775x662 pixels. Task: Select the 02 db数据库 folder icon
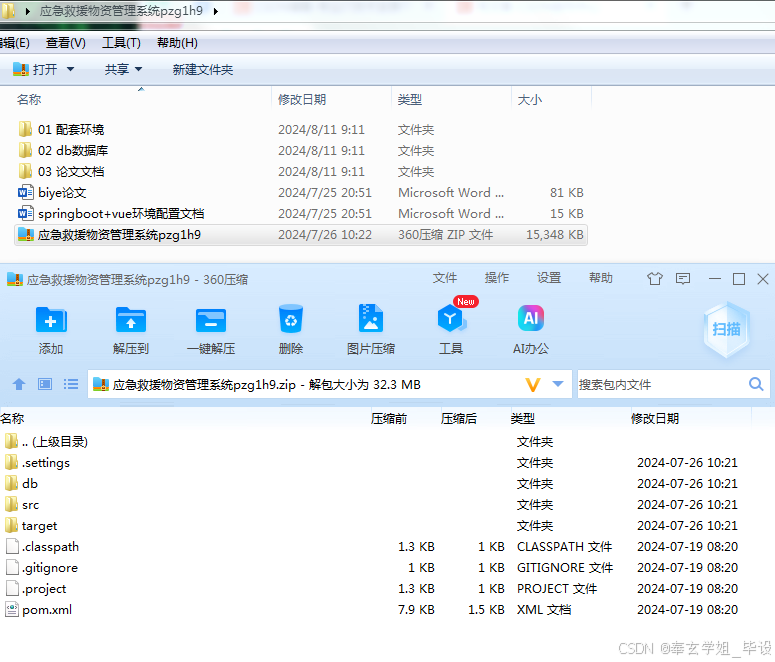point(25,150)
